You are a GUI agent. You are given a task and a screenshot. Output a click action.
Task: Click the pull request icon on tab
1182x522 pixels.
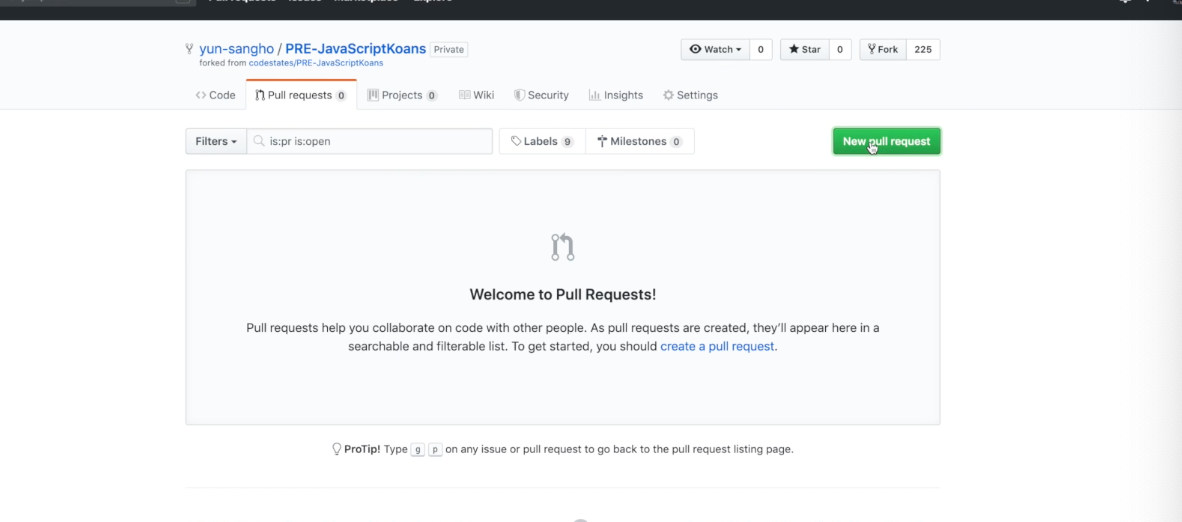coord(260,95)
